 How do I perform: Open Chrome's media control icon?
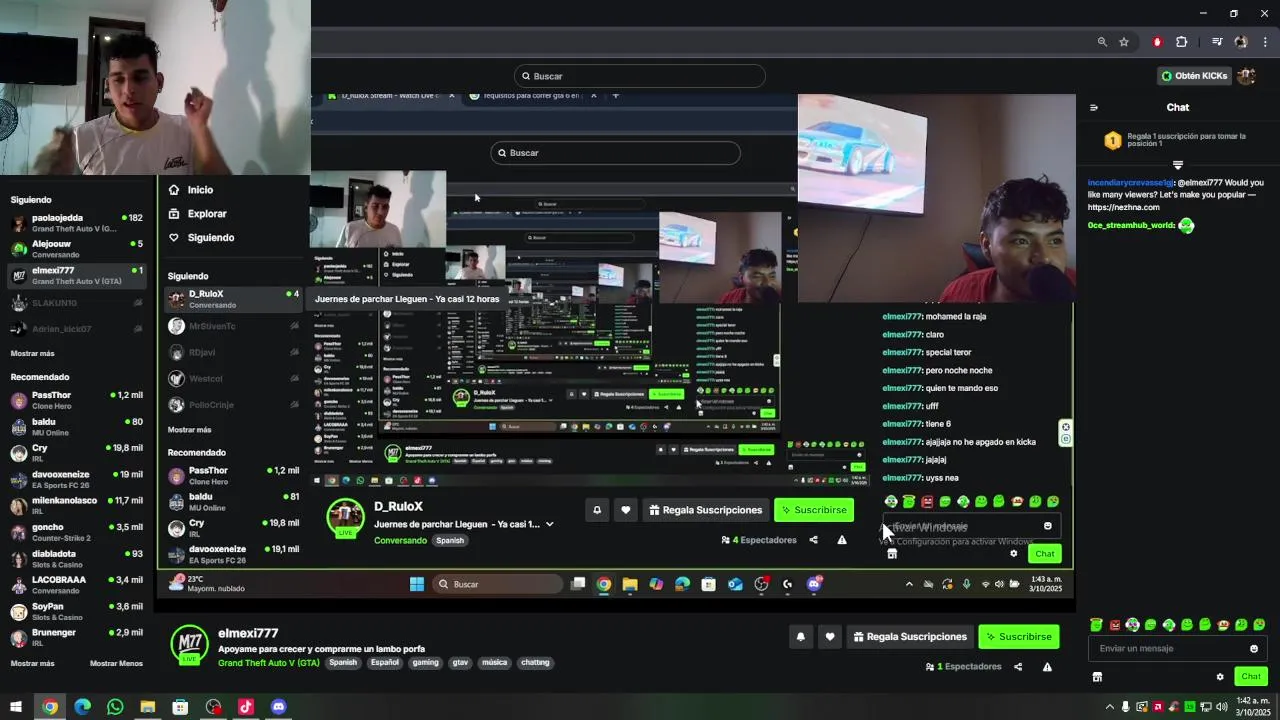coord(1217,42)
